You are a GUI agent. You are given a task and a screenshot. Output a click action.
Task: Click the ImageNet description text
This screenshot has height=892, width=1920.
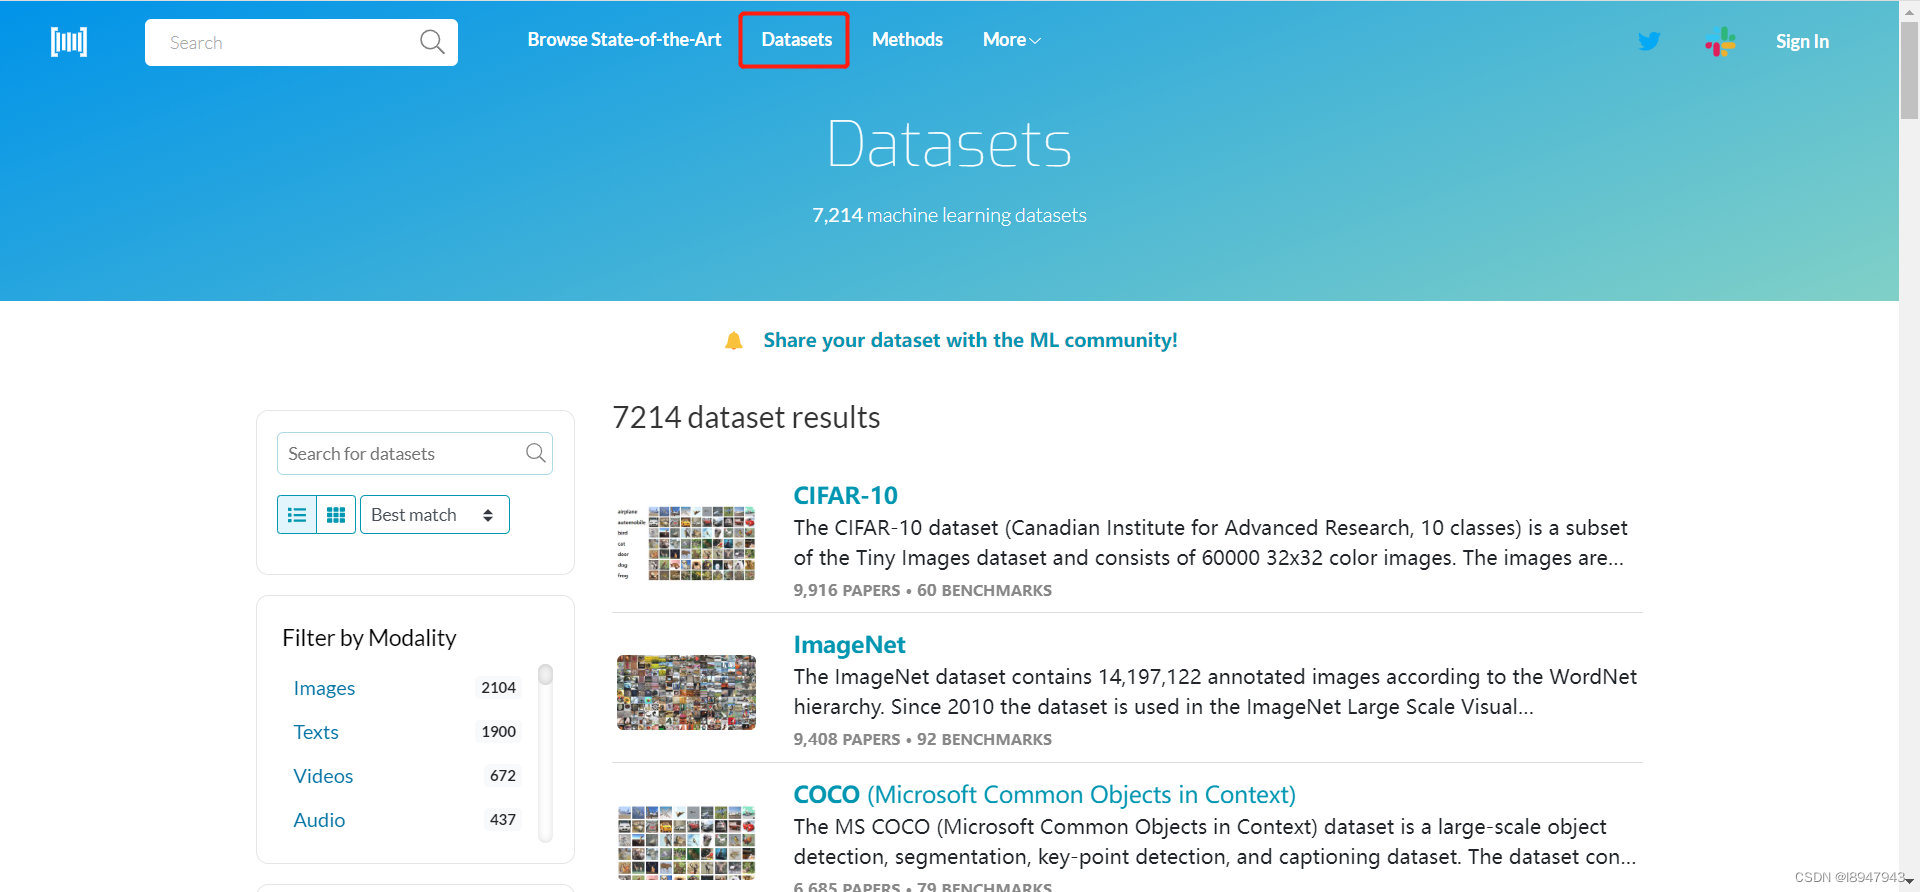coord(1215,692)
